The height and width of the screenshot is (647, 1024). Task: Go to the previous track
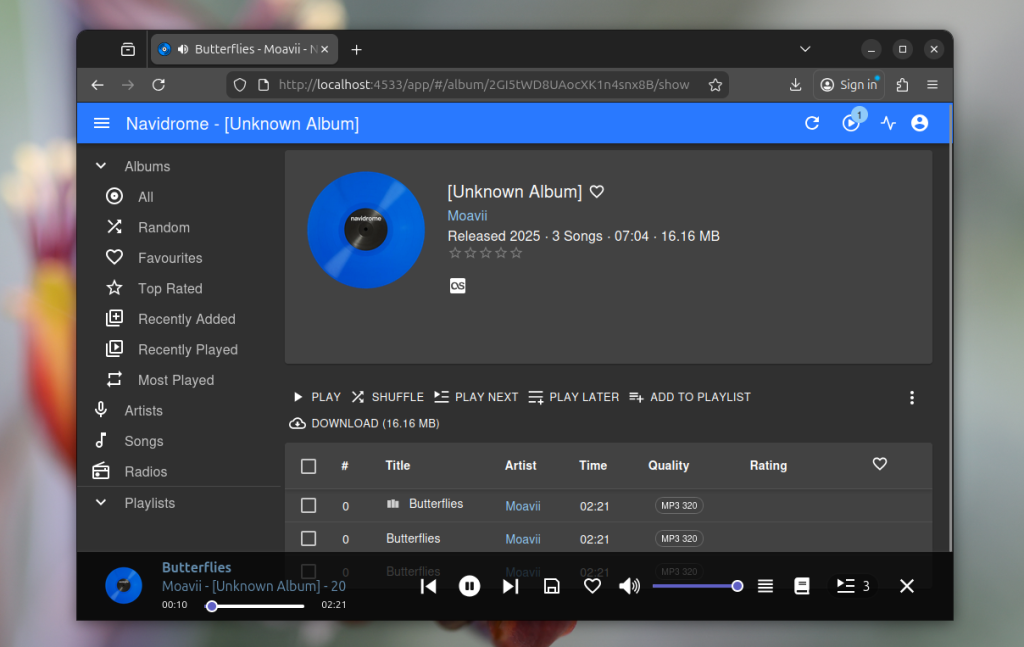[428, 586]
